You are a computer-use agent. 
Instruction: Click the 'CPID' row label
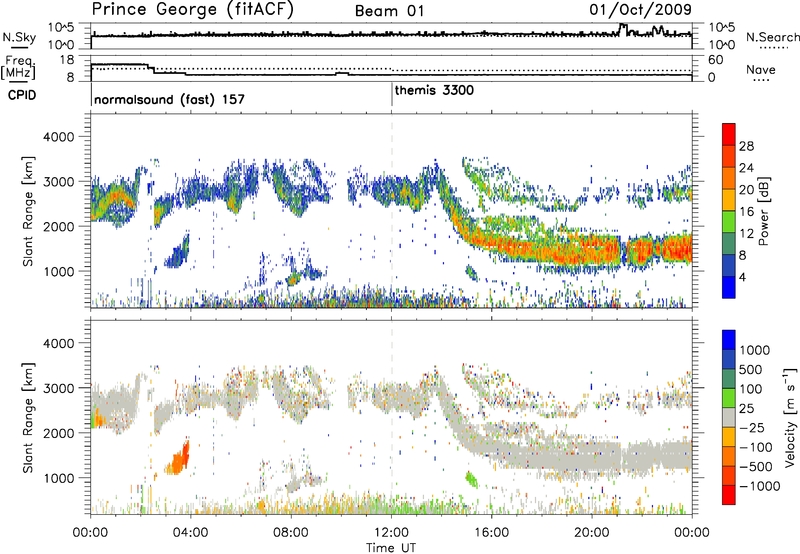(22, 95)
